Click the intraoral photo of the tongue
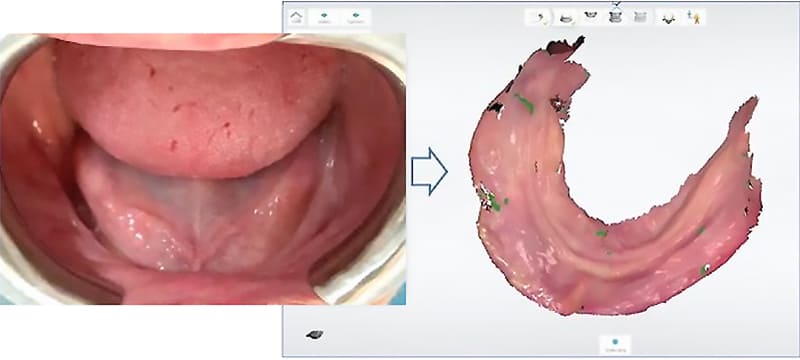This screenshot has width=800, height=360. [x=203, y=169]
